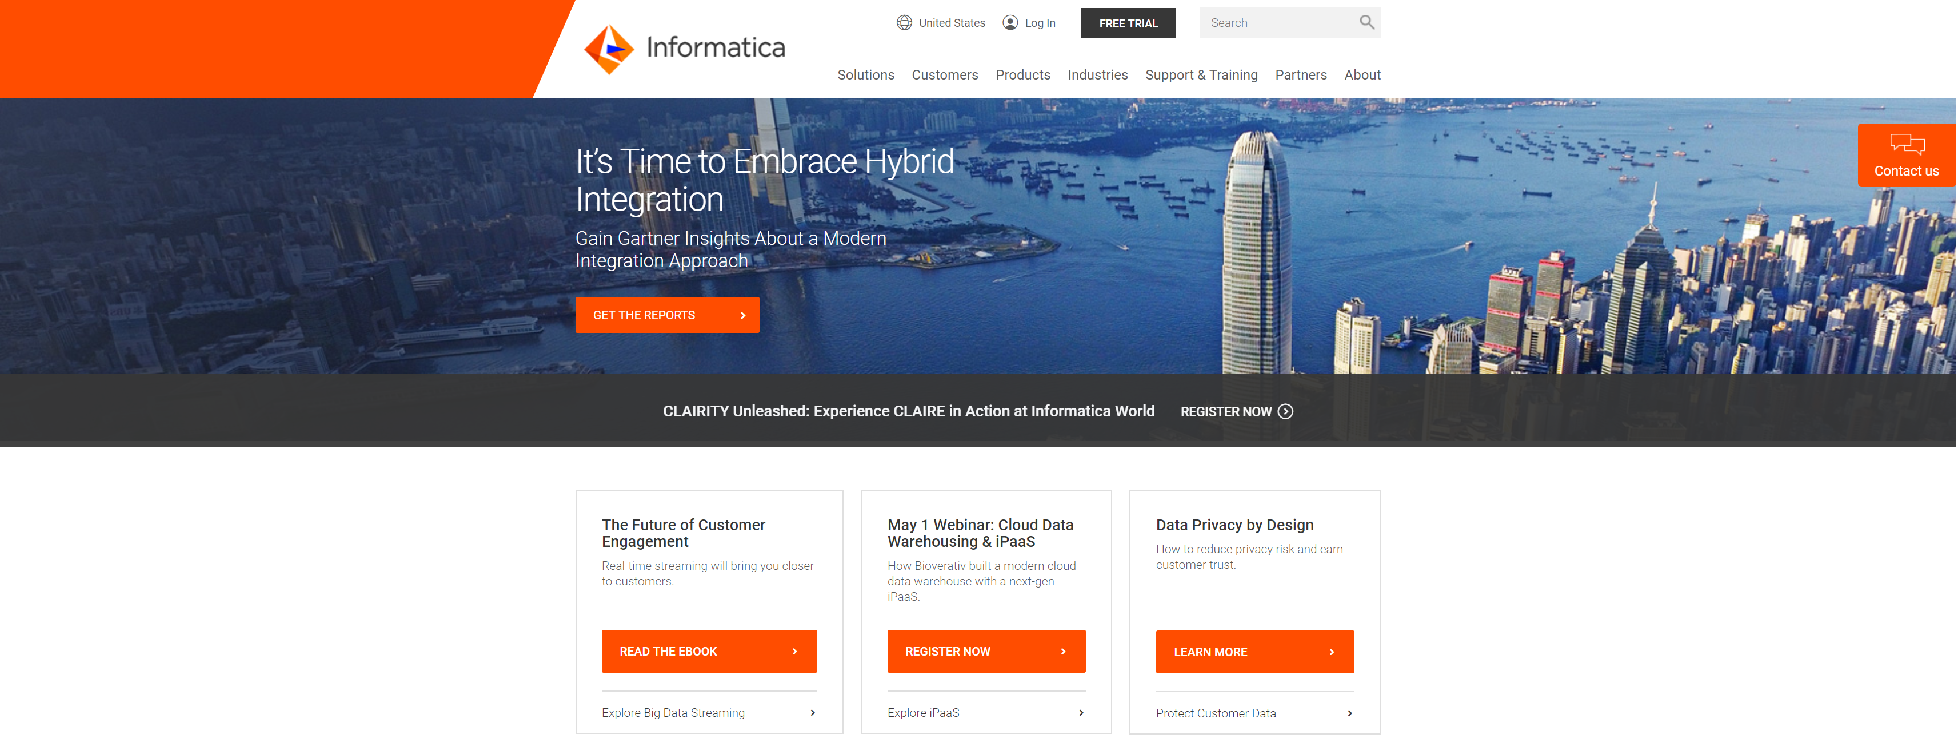Screen dimensions: 1956x742
Task: Click the circled arrow after Register Now banner
Action: [x=1286, y=411]
